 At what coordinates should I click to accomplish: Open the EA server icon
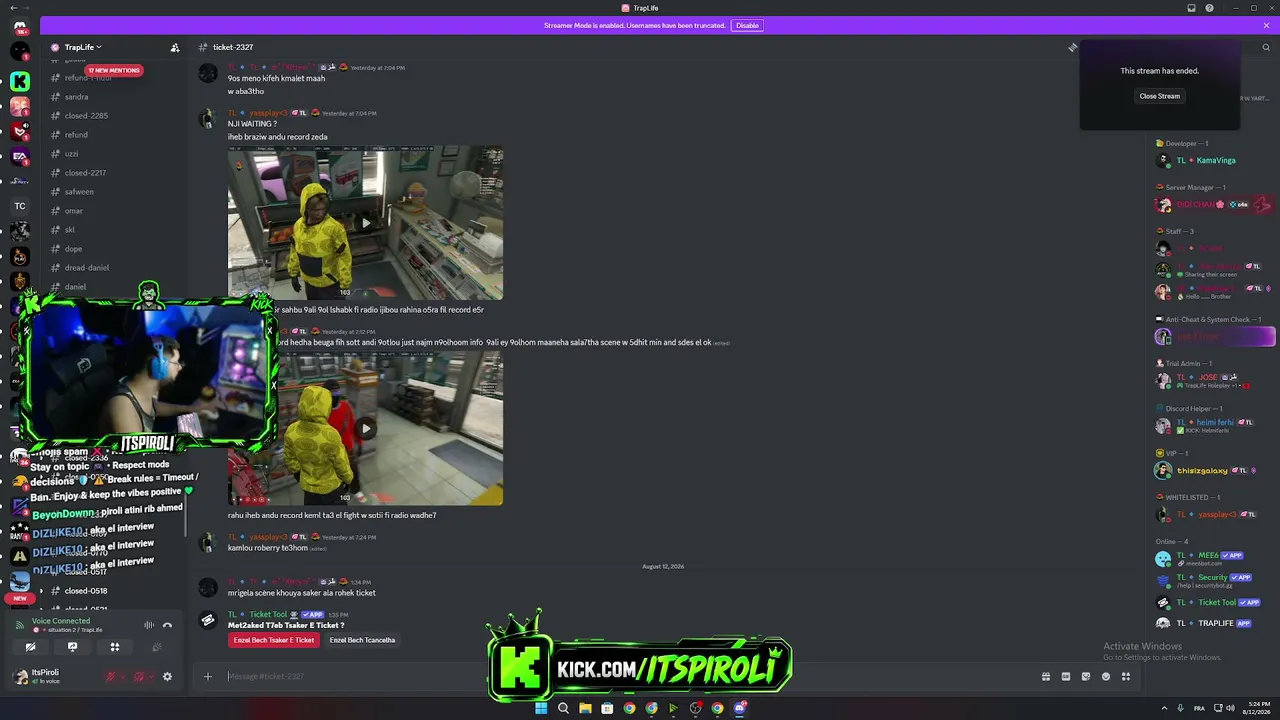tap(20, 156)
